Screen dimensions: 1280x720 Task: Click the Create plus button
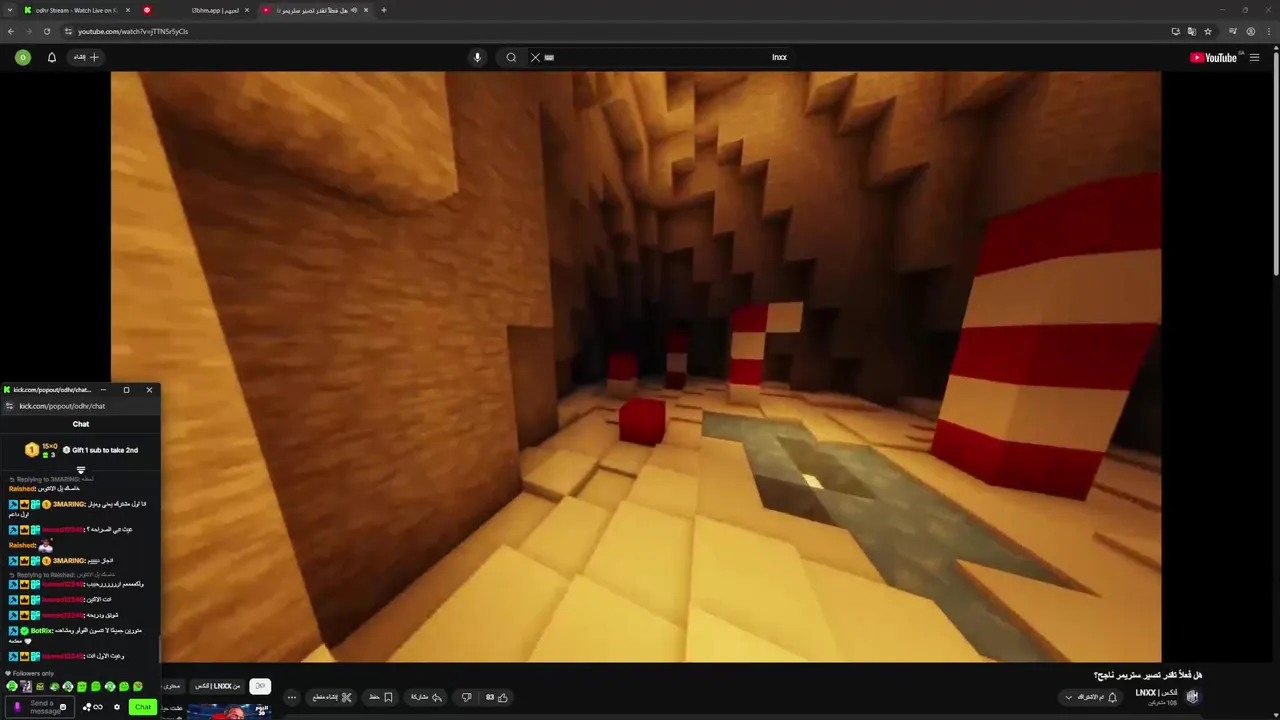[x=86, y=57]
